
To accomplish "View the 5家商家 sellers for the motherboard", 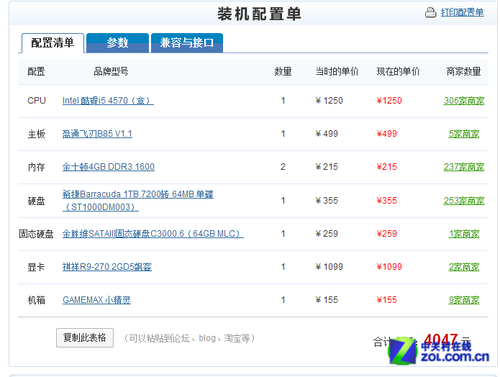I will point(464,134).
